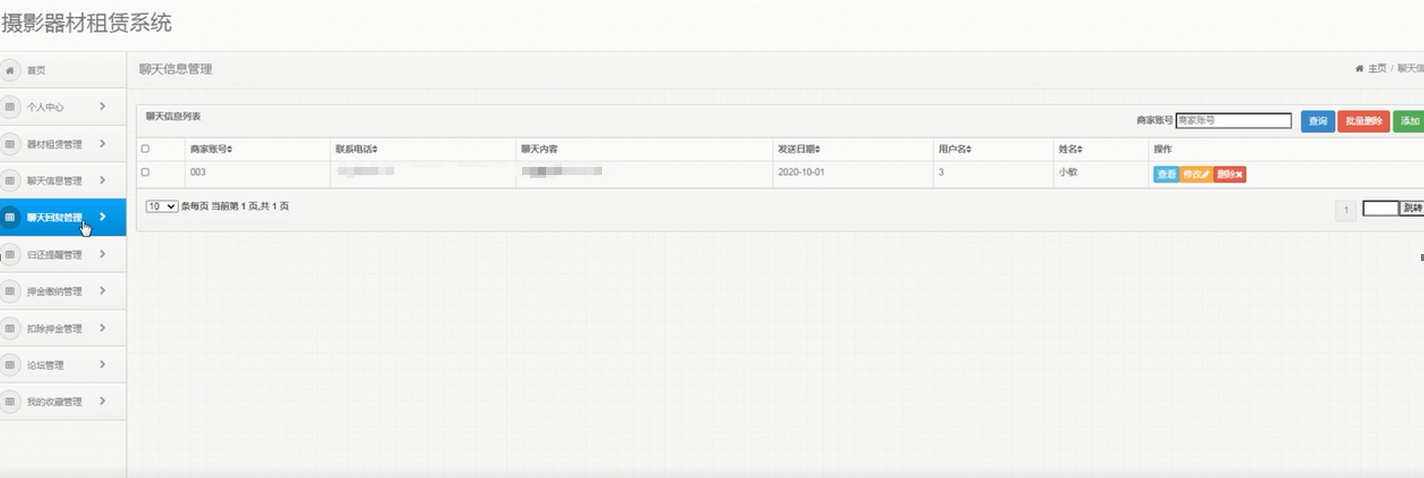Image resolution: width=1424 pixels, height=478 pixels.
Task: Click the 003 merchant account cell
Action: tap(198, 173)
